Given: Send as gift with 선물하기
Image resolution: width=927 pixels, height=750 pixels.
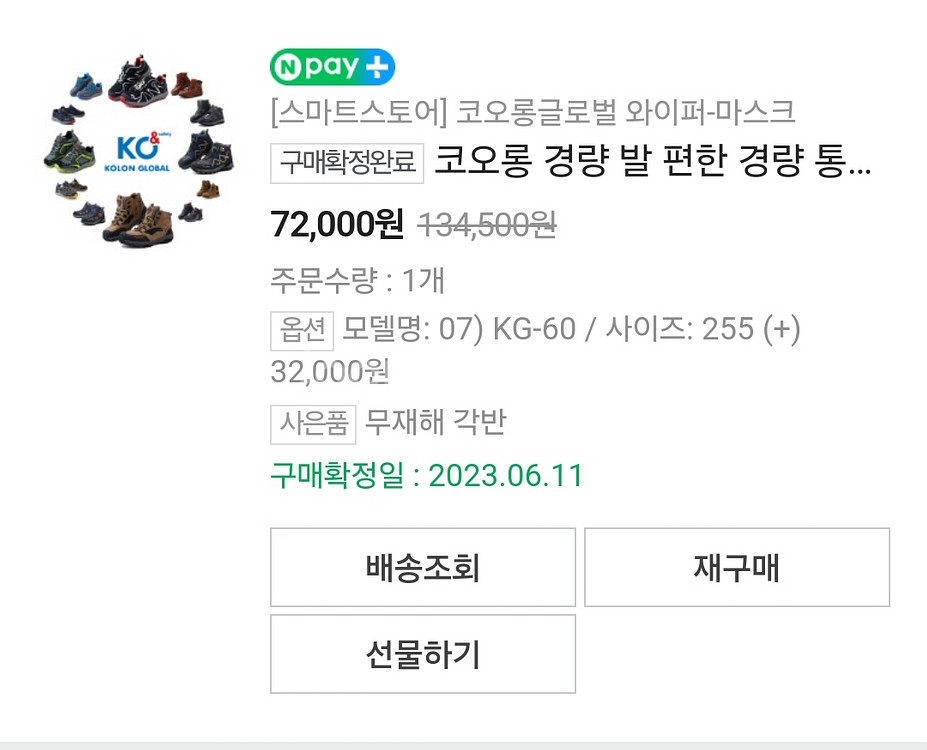Looking at the screenshot, I should [x=423, y=654].
